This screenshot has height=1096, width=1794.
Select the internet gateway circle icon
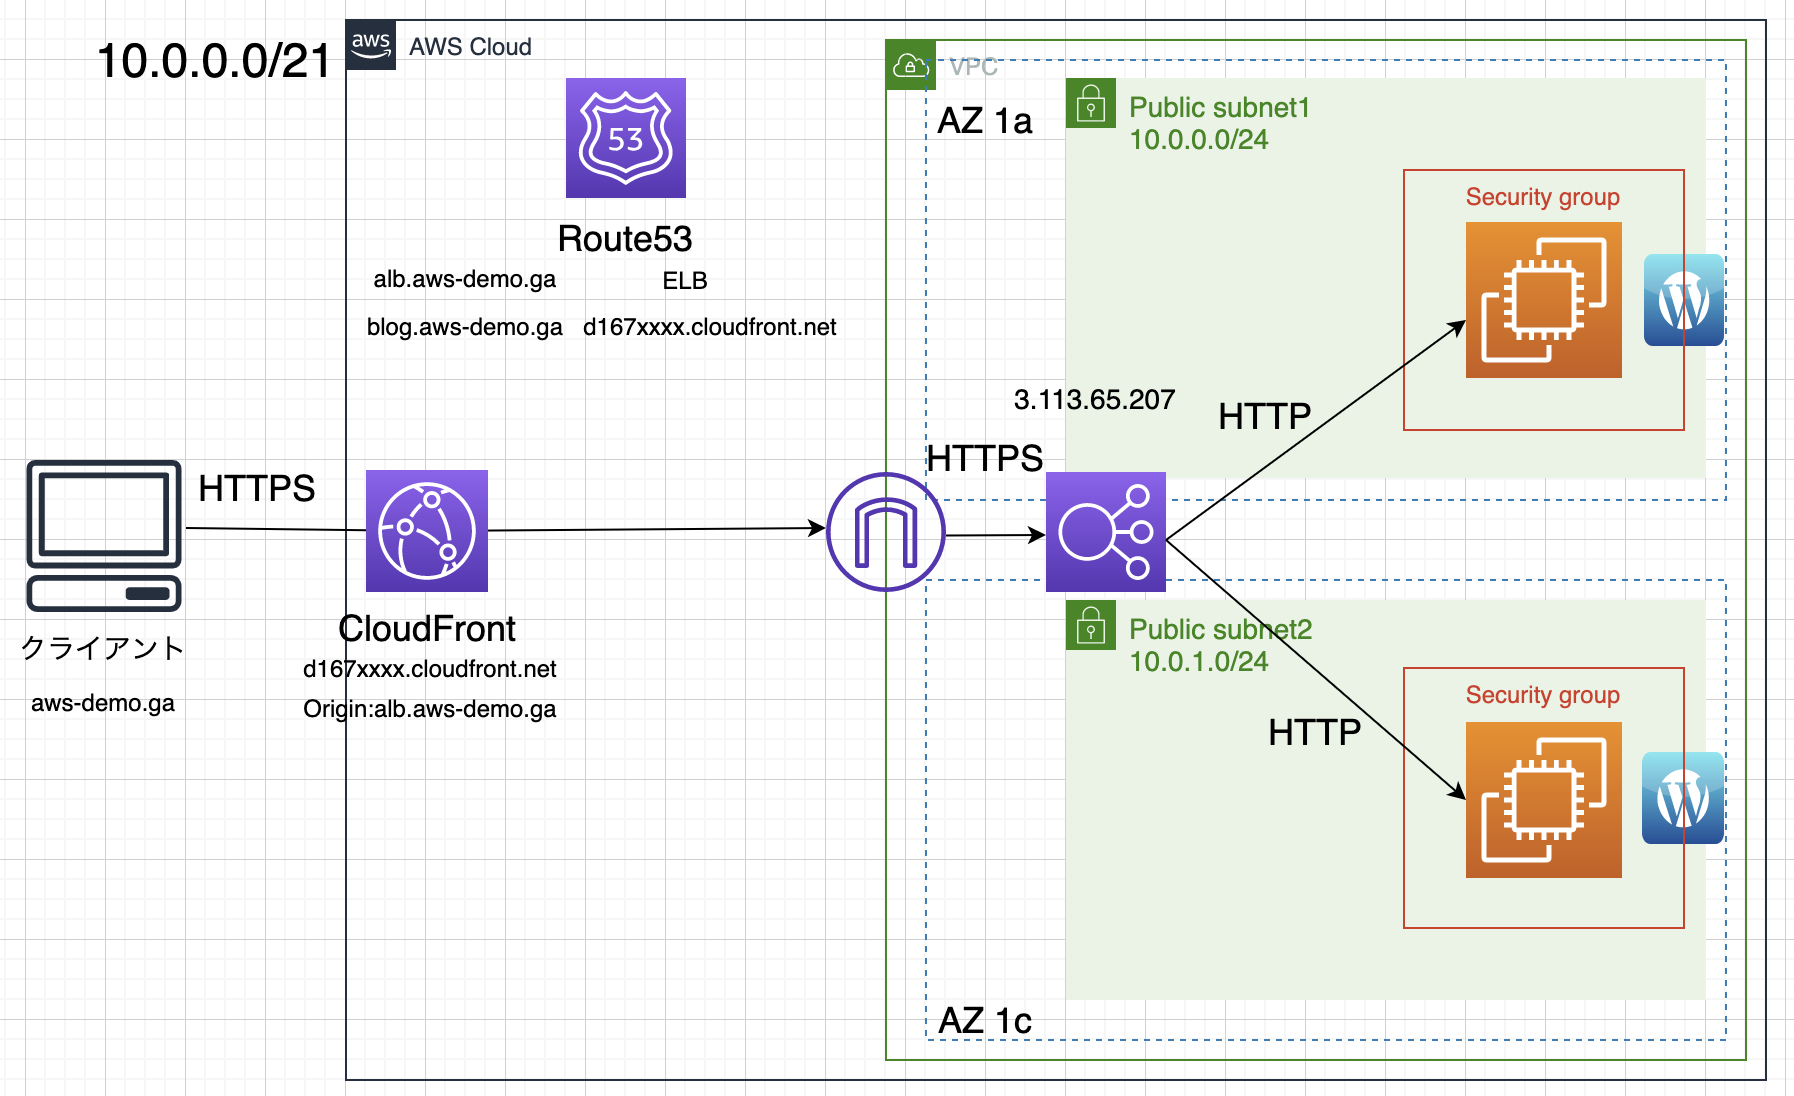[x=886, y=532]
